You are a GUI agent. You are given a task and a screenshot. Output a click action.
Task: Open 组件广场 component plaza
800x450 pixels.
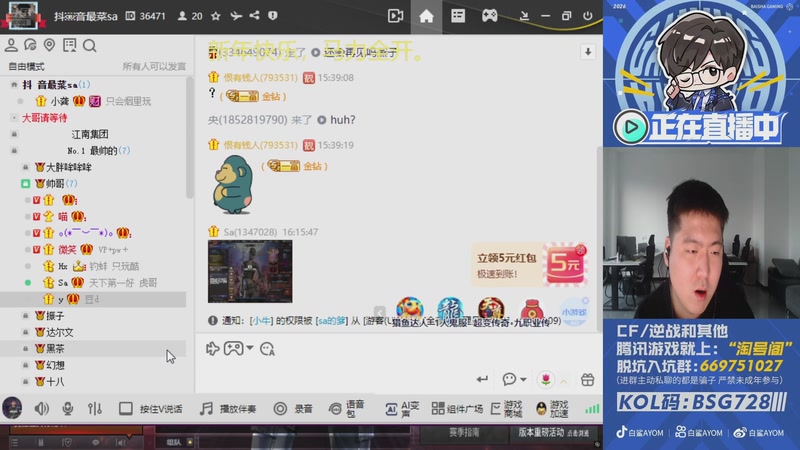point(457,409)
